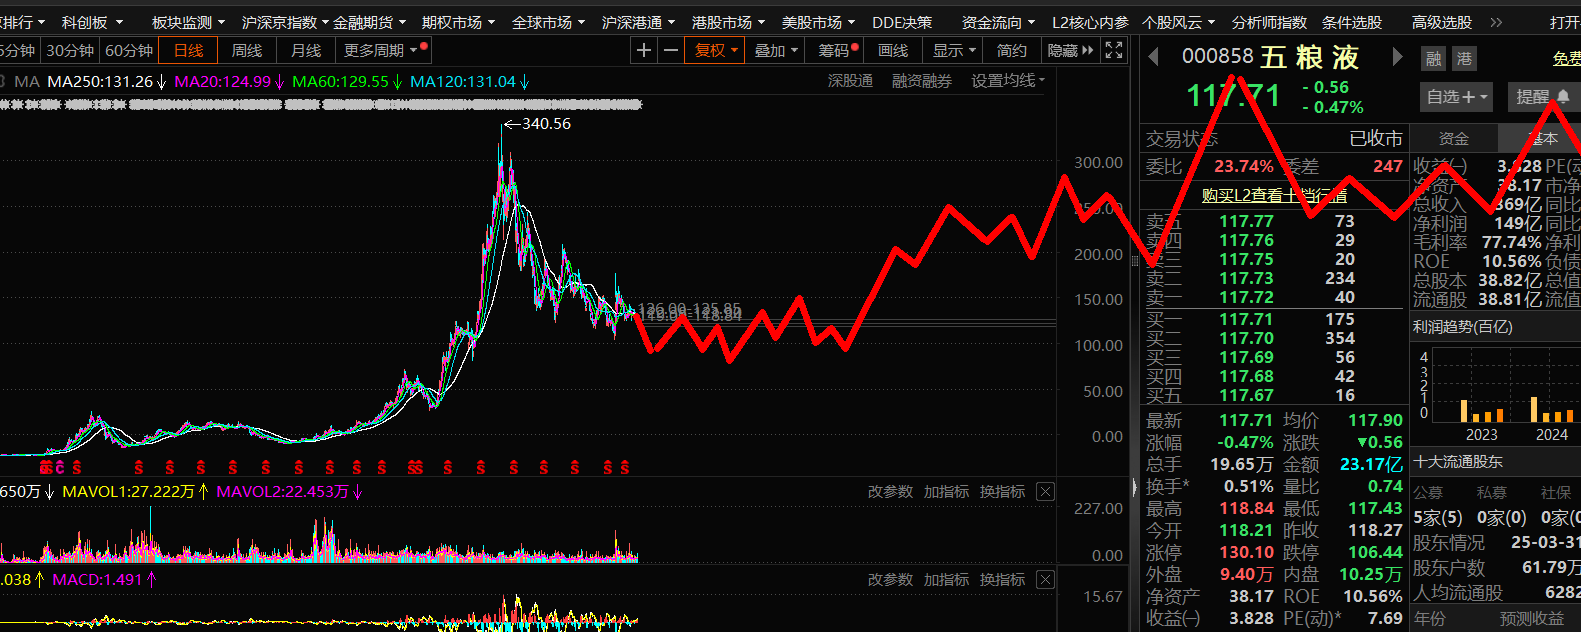Switch to 60分钟 chart period
1581x632 pixels.
click(129, 50)
